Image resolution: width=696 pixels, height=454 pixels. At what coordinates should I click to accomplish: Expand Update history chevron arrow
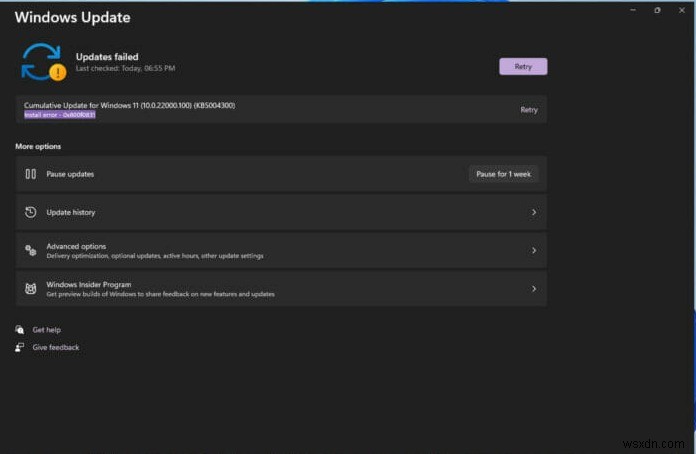[534, 213]
